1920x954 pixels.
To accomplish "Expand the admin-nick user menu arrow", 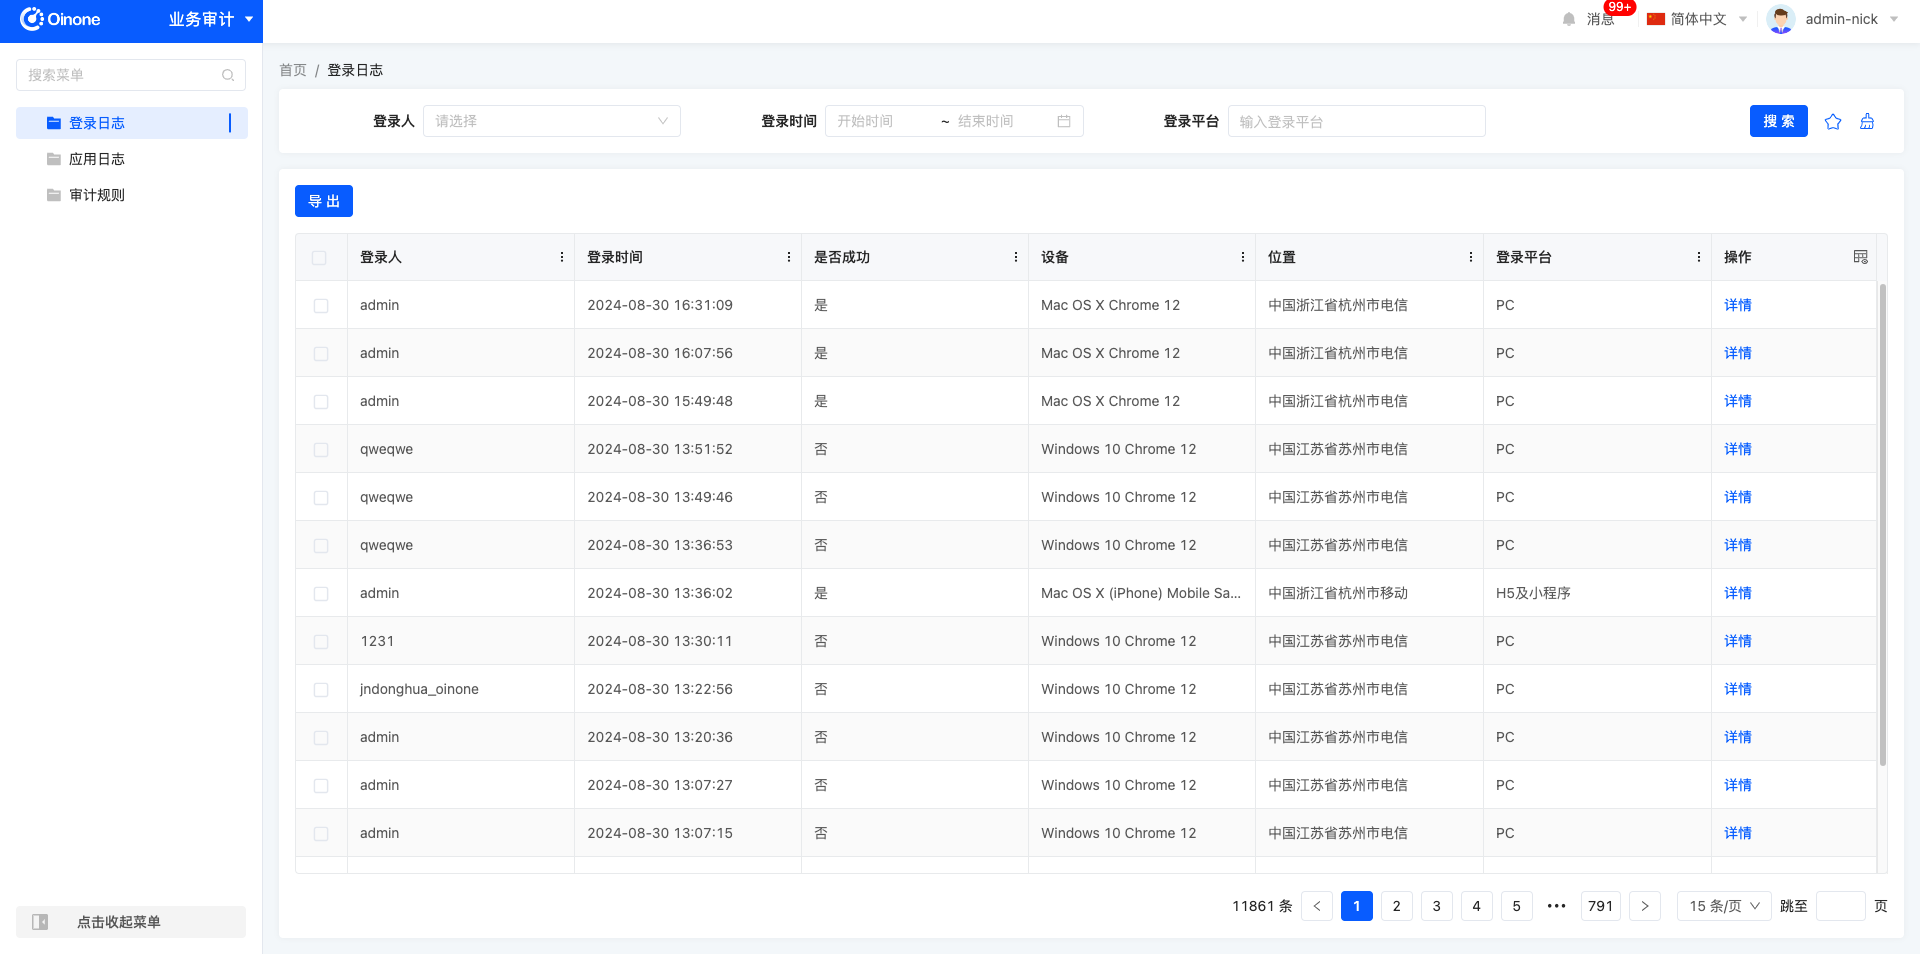I will (x=1894, y=19).
